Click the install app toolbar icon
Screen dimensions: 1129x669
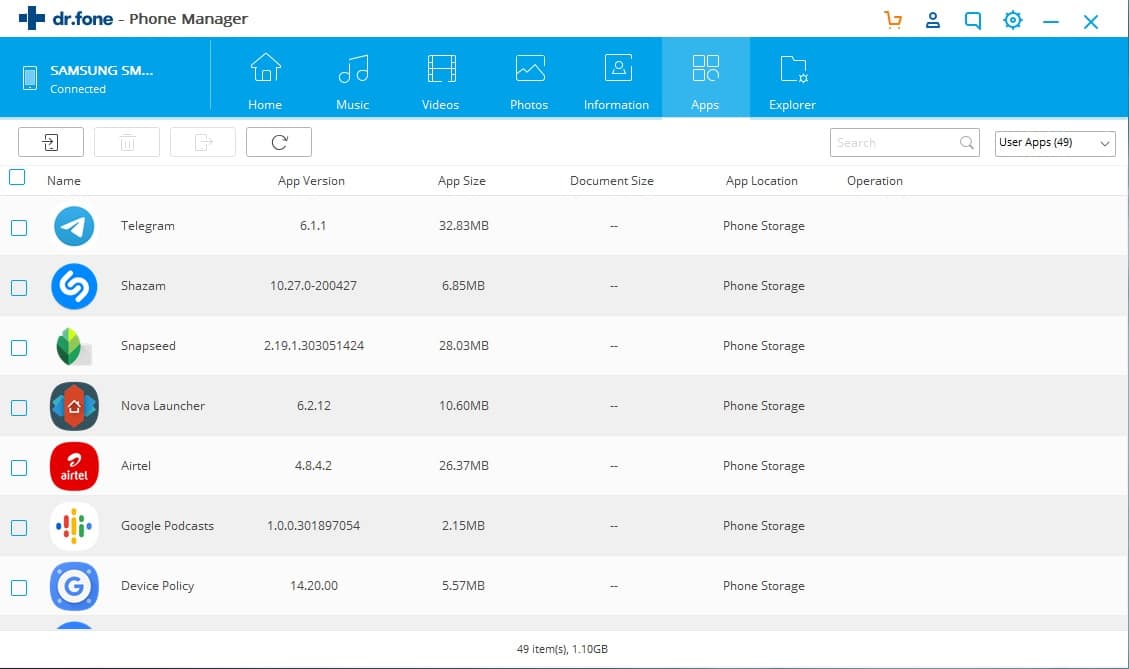click(50, 142)
